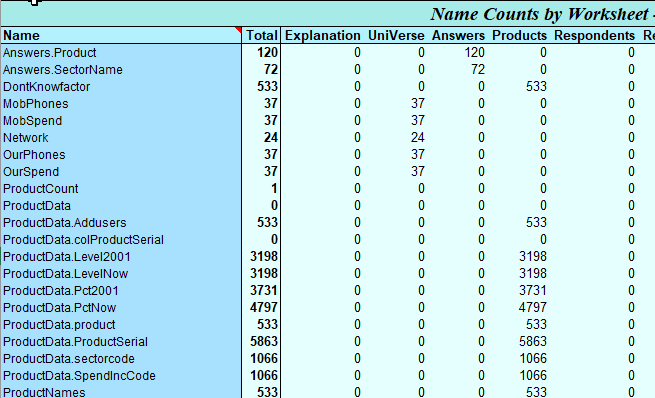Viewport: 655px width, 398px height.
Task: Click the Products count 3198 in ProductData.Level2001 row
Action: tap(533, 257)
